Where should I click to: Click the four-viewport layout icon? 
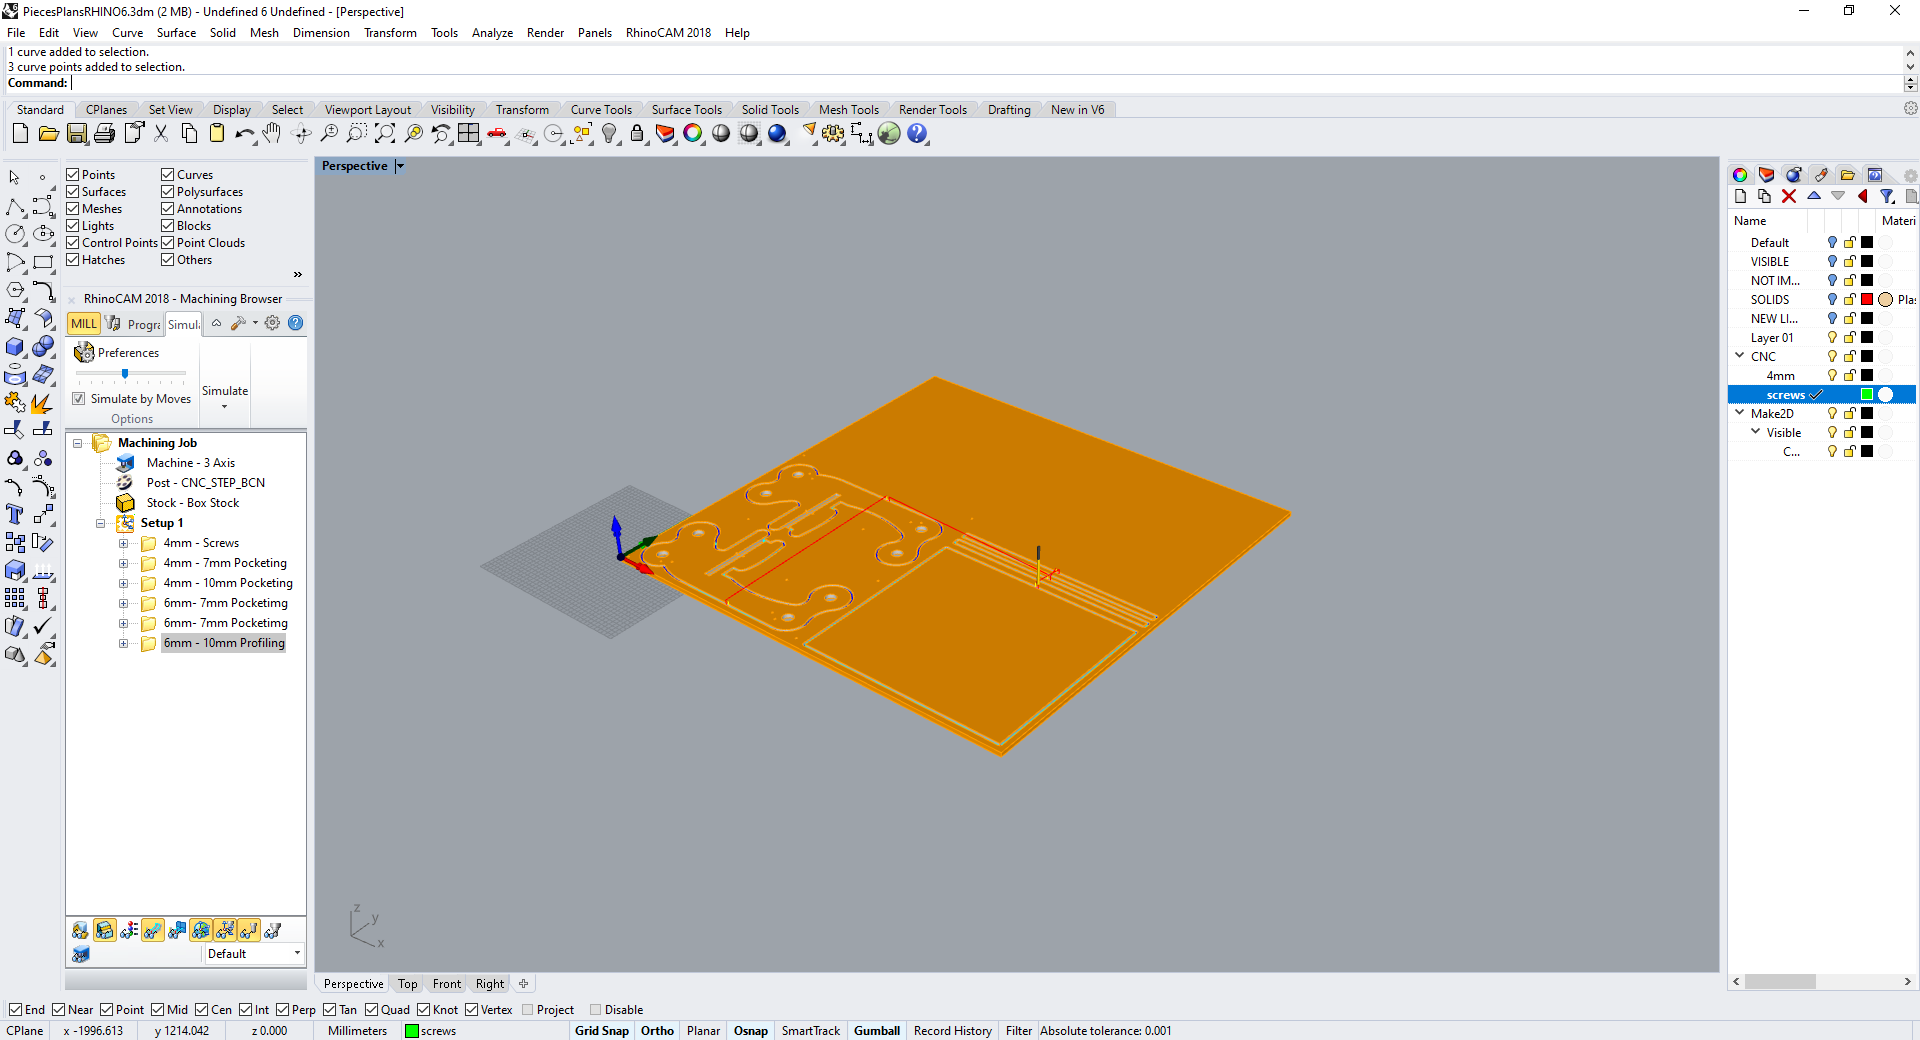[x=469, y=133]
